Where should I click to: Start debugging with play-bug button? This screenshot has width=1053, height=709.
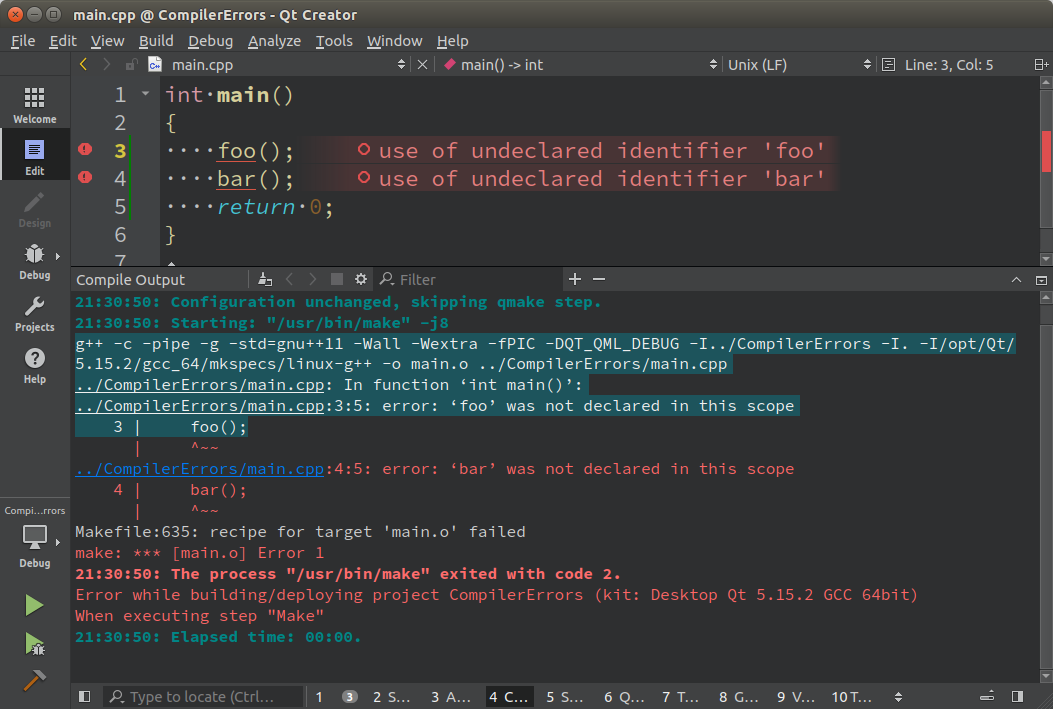[34, 643]
